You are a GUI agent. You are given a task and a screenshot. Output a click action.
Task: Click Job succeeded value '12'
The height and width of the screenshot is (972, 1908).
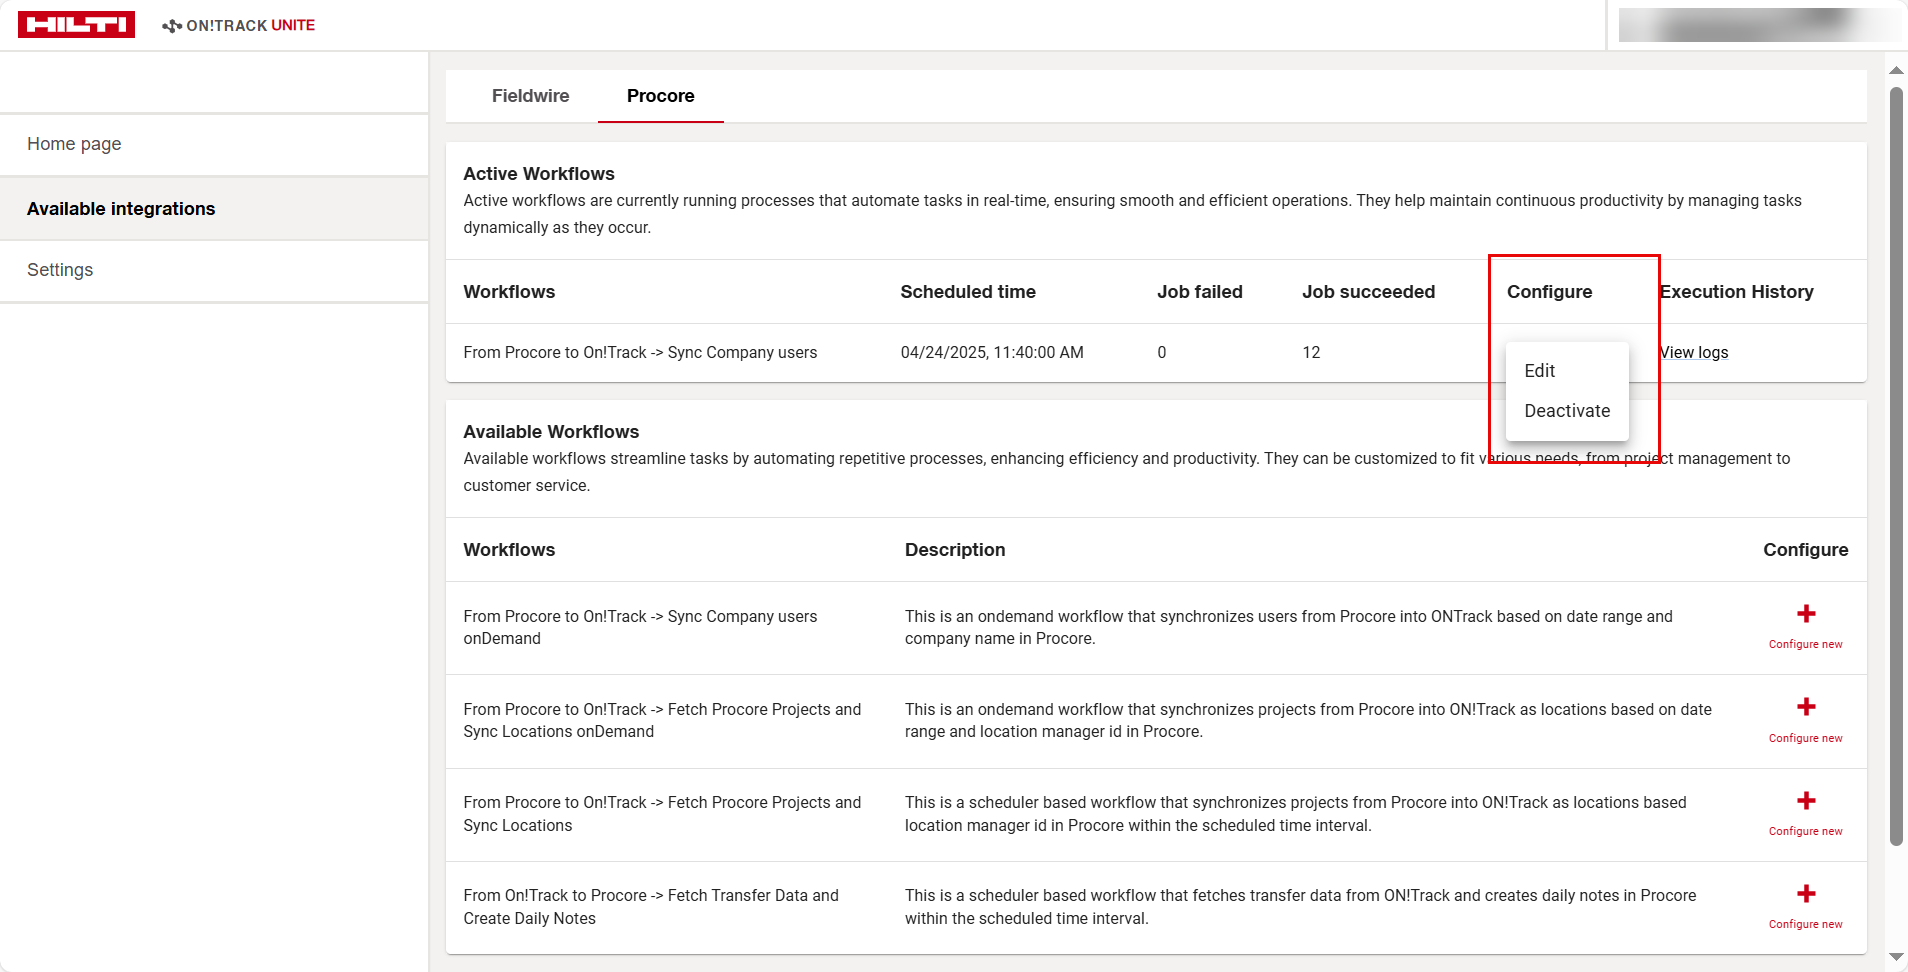coord(1311,353)
